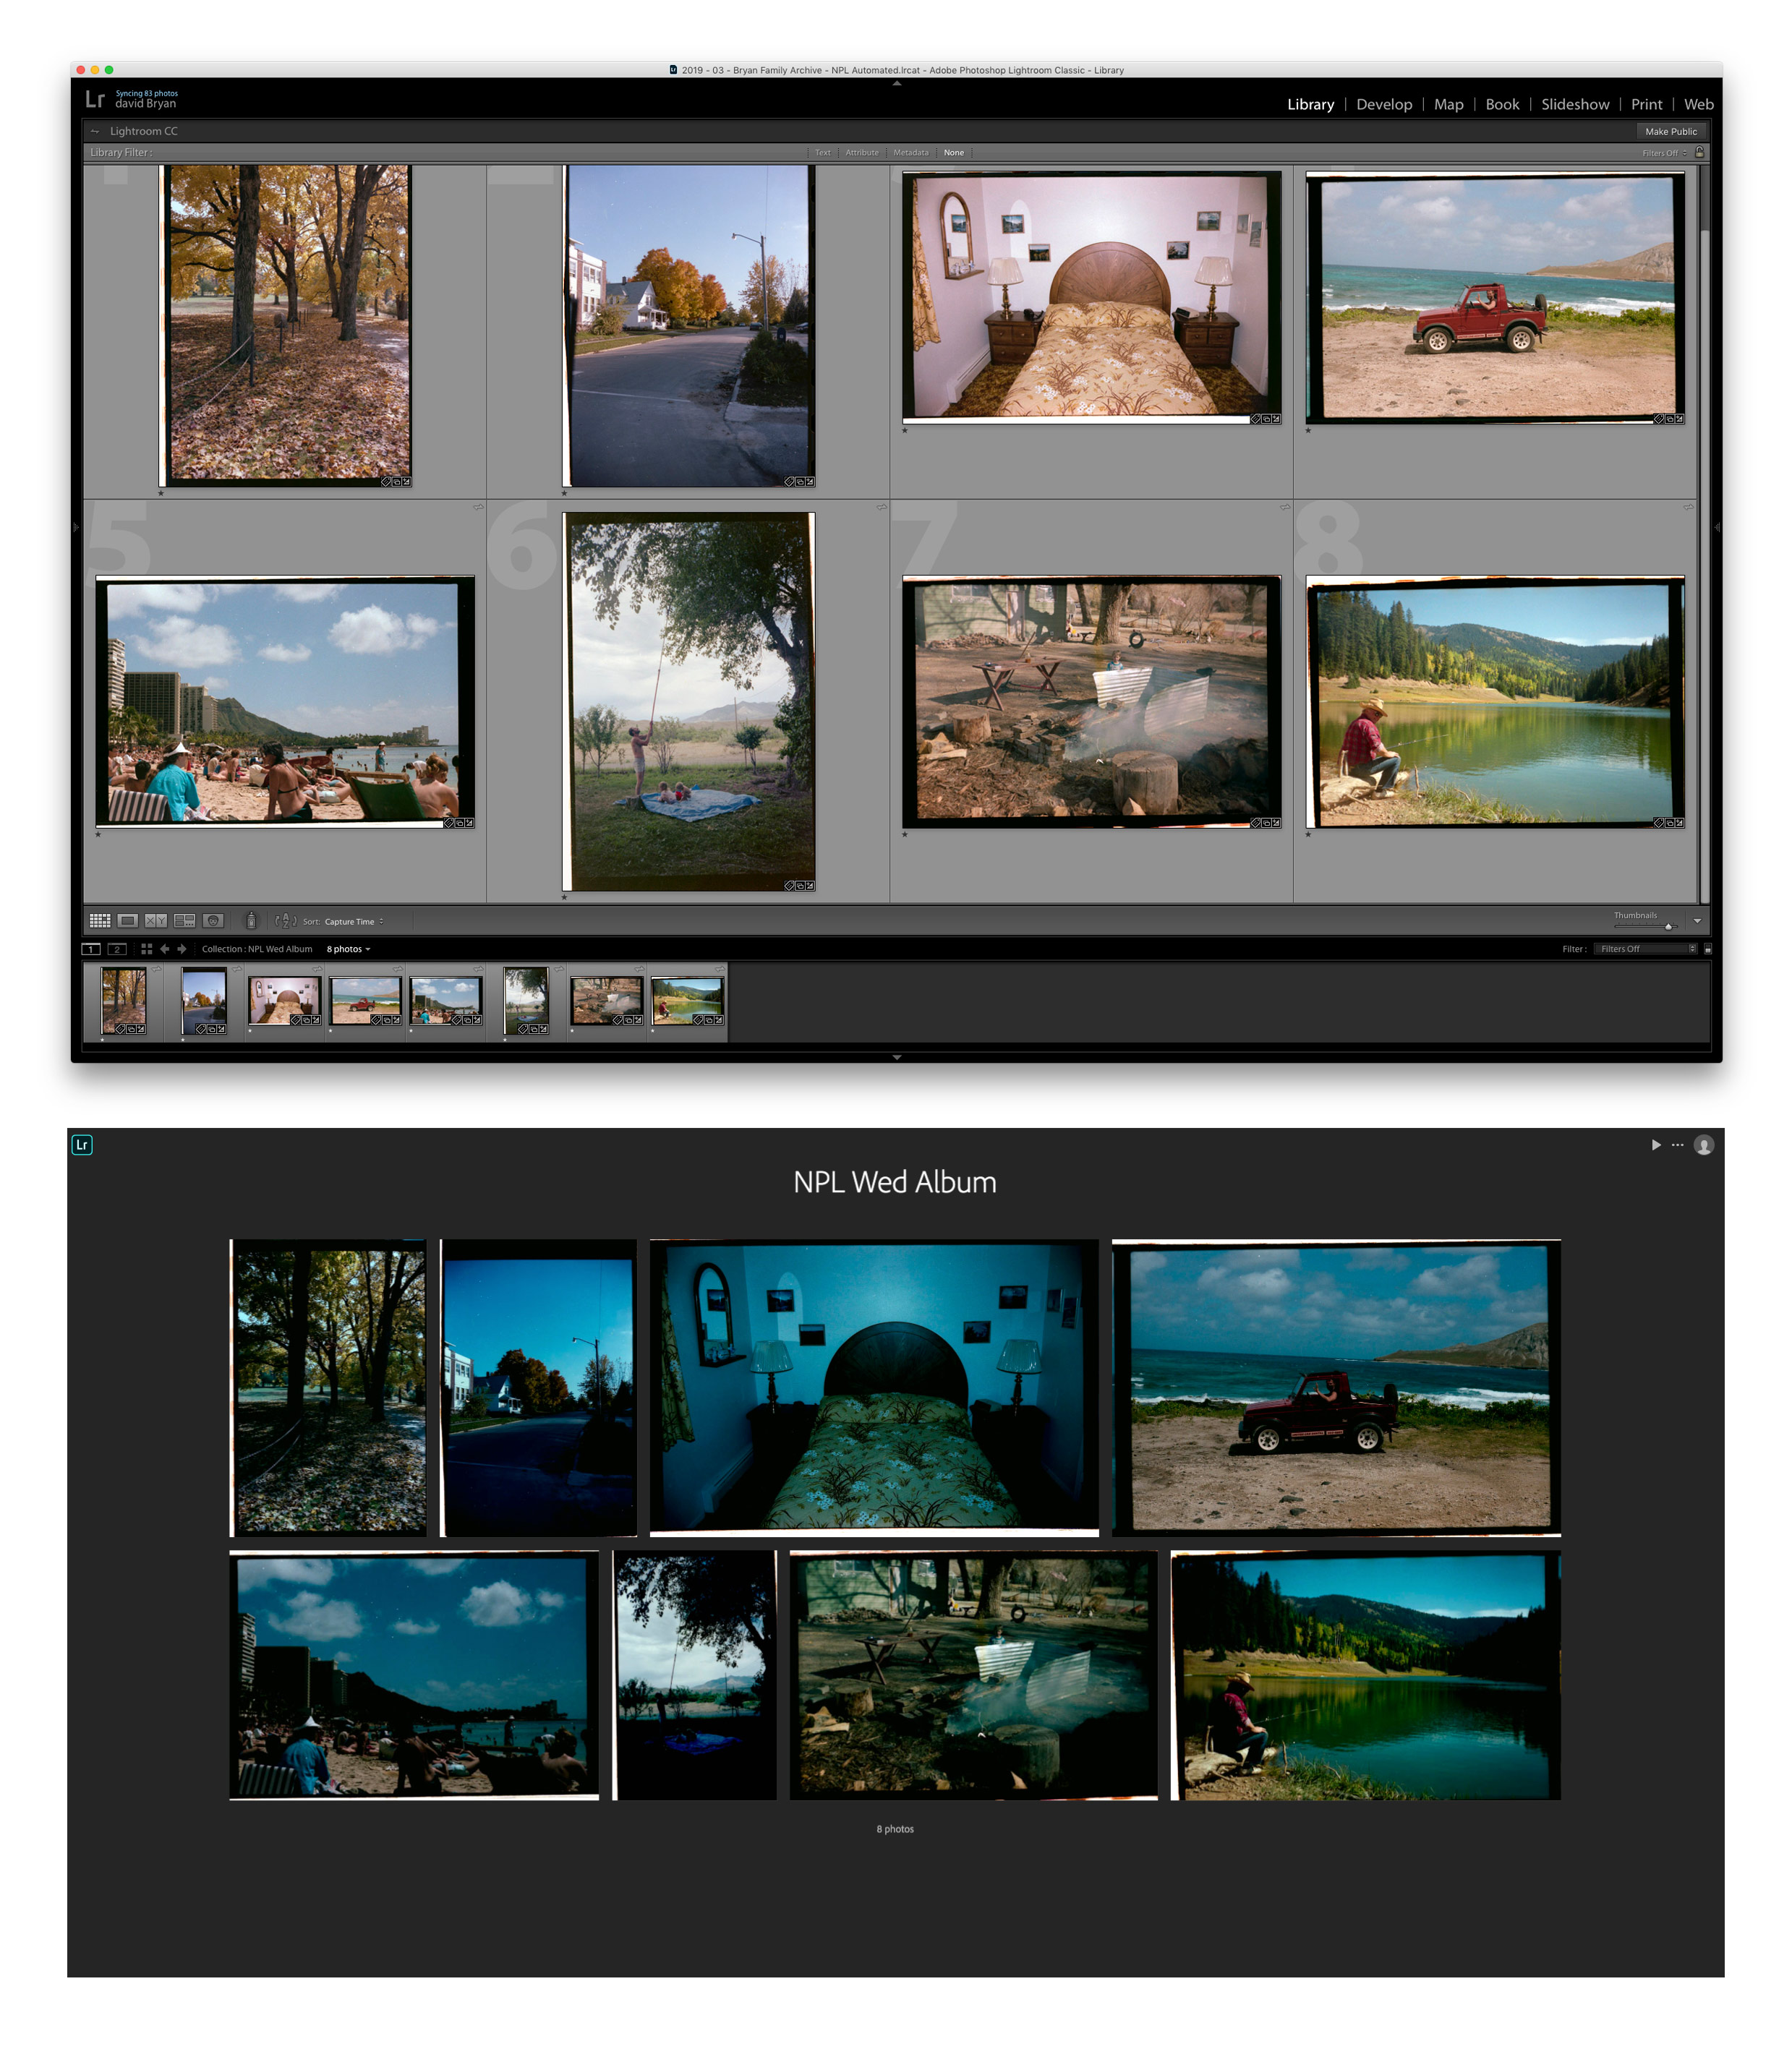The image size is (1792, 2057).
Task: Switch to Grid view in toolbar
Action: [x=100, y=921]
